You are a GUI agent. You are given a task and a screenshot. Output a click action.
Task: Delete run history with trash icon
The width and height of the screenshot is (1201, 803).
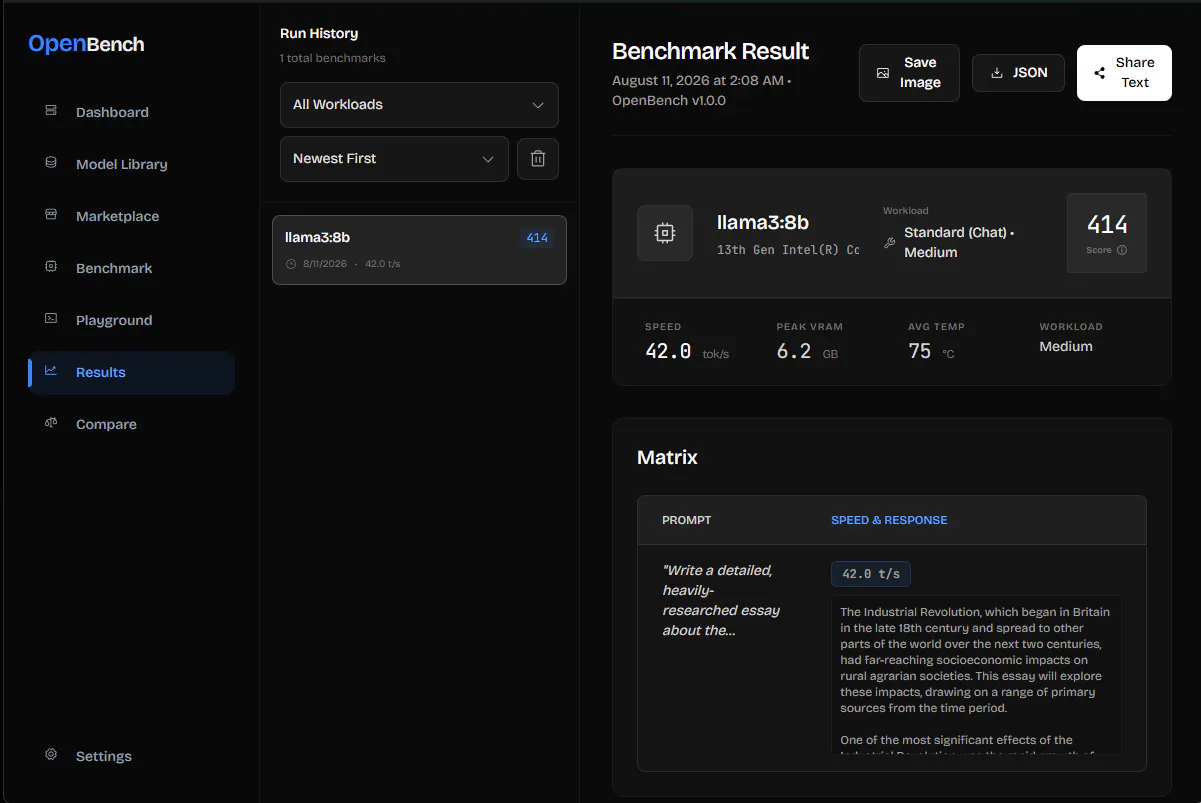click(538, 159)
